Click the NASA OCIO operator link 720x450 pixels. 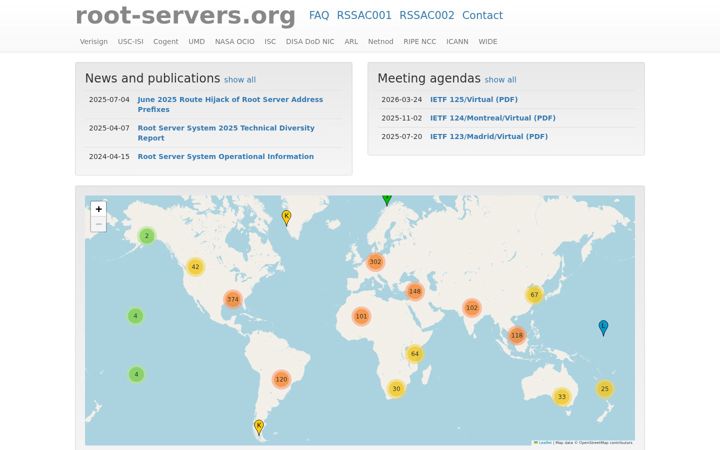pos(235,41)
